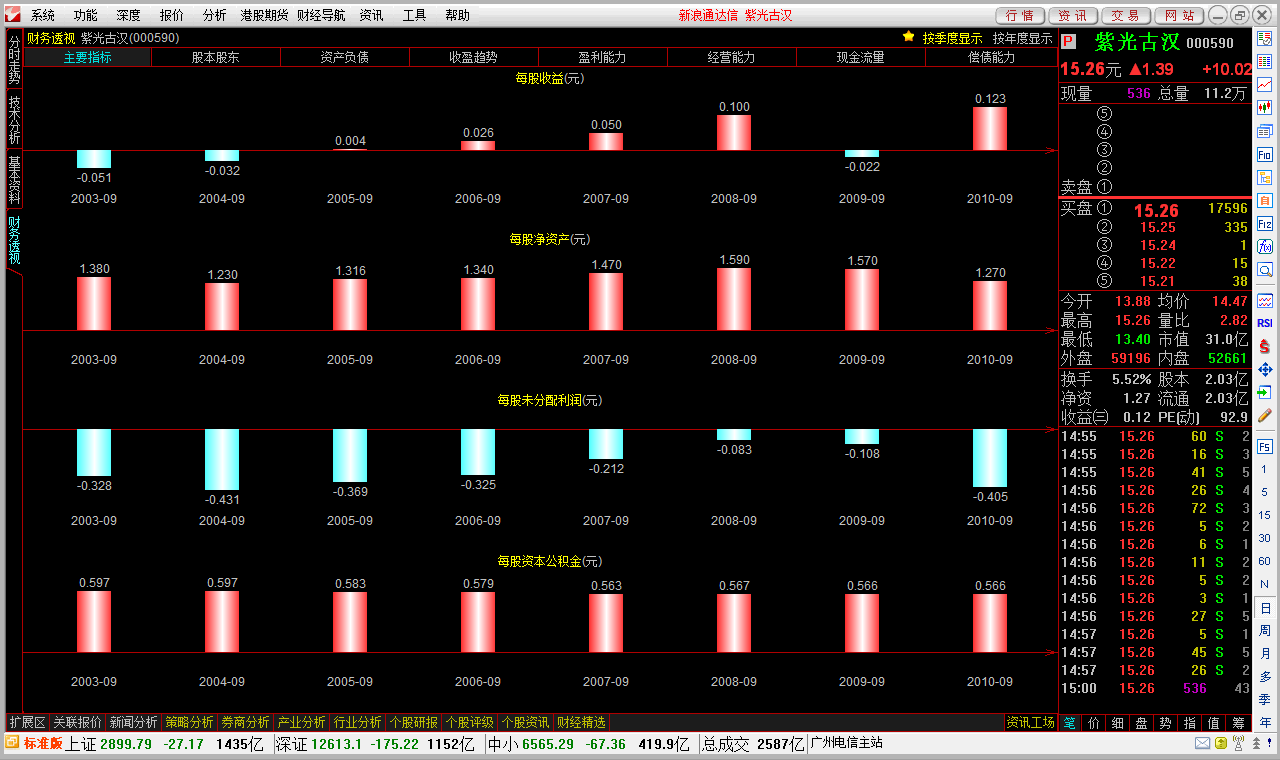The width and height of the screenshot is (1280, 760).
Task: Select the 技术分析 vertical side tab
Action: [14, 119]
